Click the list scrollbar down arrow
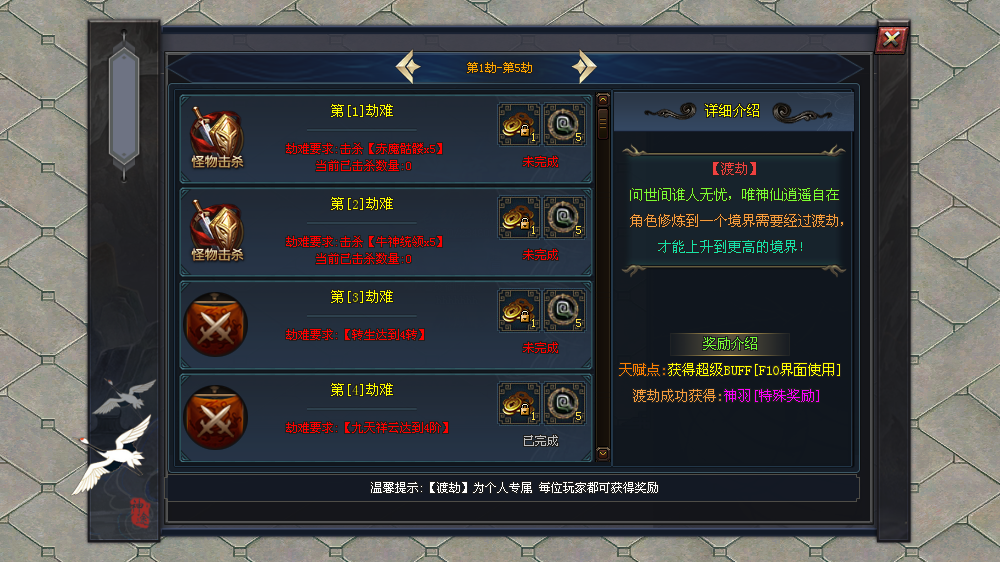Image resolution: width=1000 pixels, height=562 pixels. pyautogui.click(x=603, y=454)
